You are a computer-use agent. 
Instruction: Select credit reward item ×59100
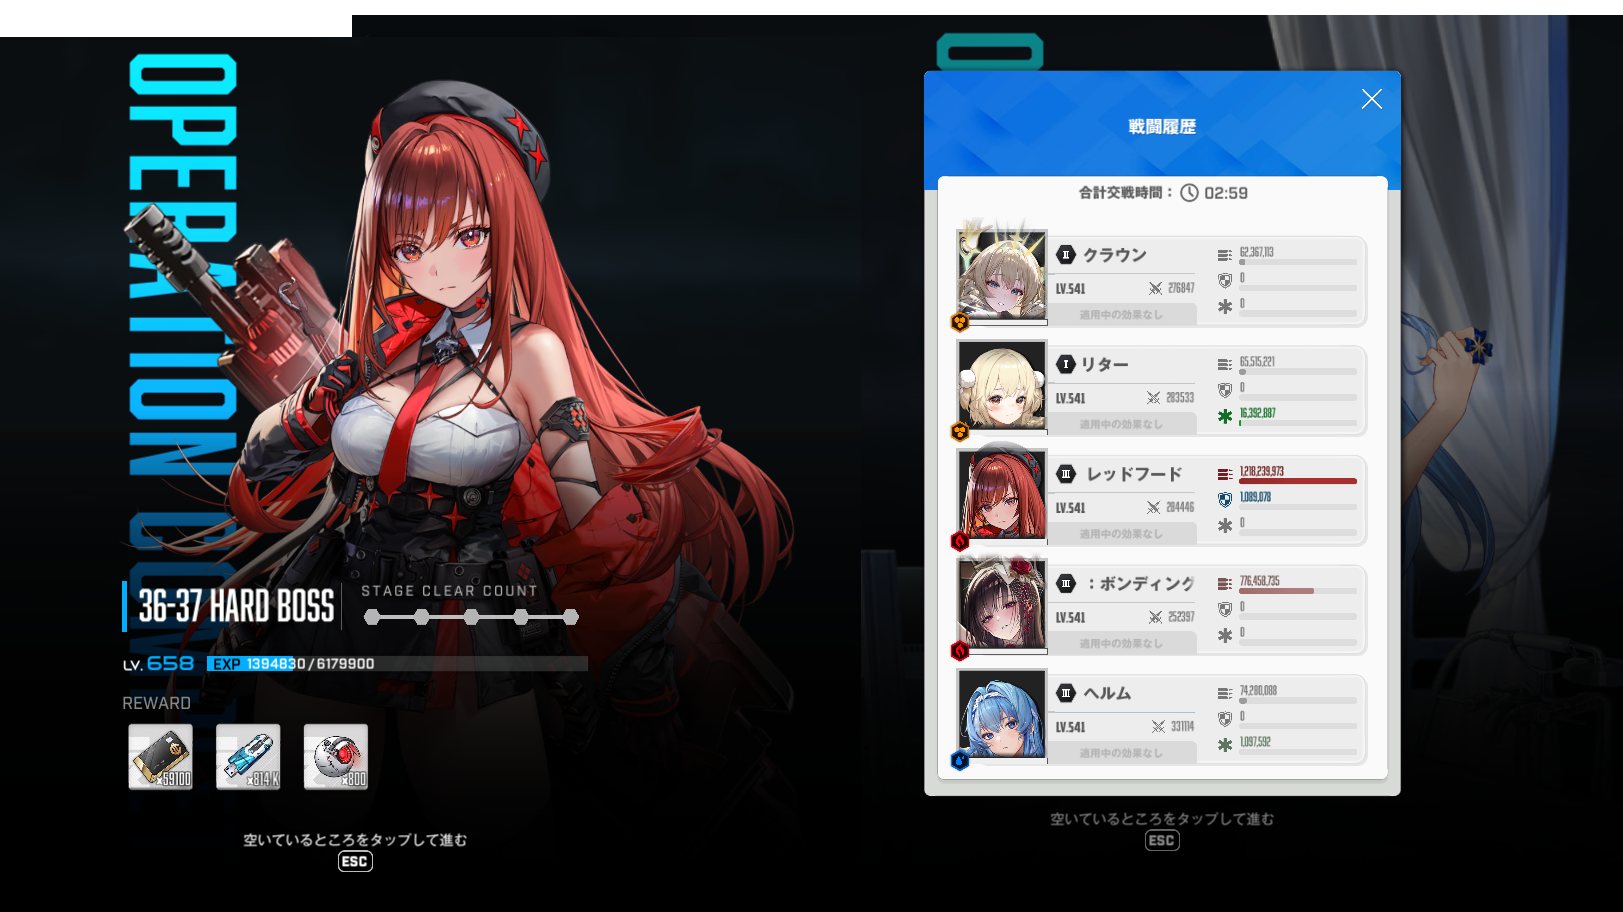(160, 757)
